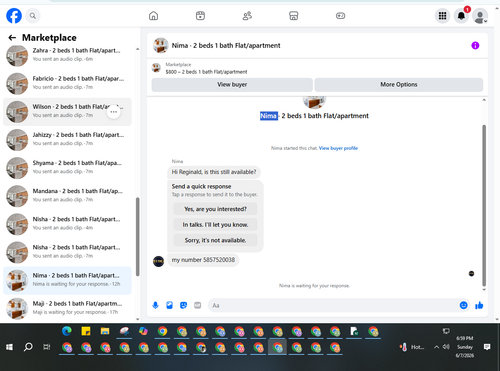Send a thumbs-up like
The height and width of the screenshot is (371, 500).
(x=479, y=305)
